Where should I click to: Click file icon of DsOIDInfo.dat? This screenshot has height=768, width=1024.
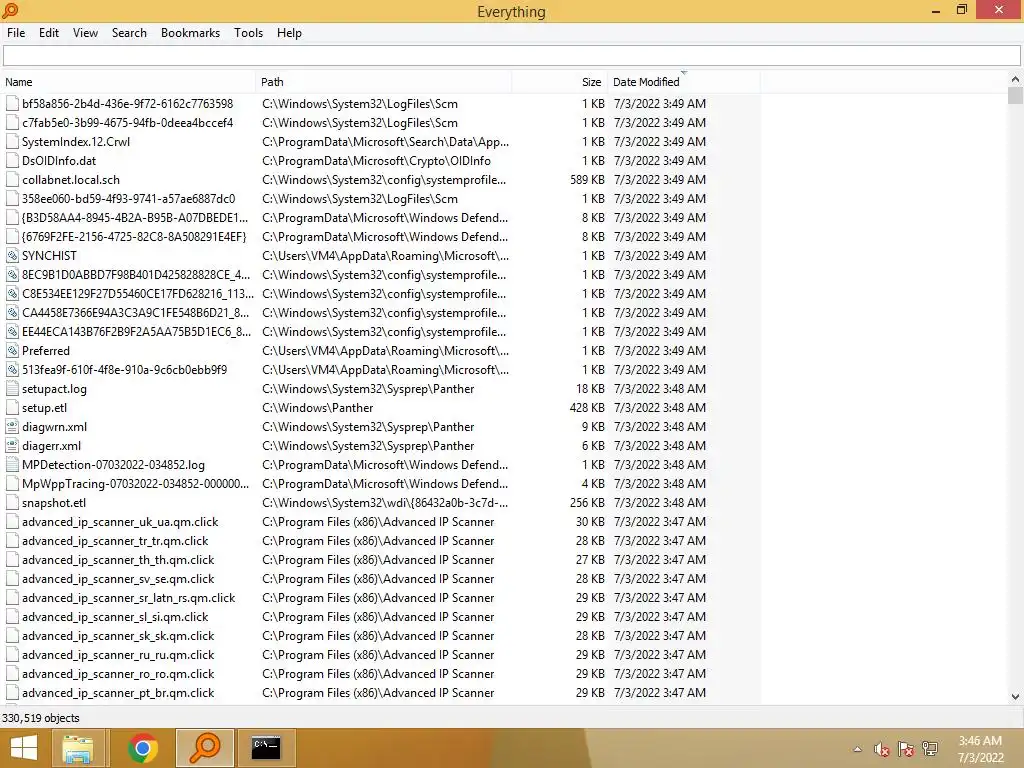(12, 161)
